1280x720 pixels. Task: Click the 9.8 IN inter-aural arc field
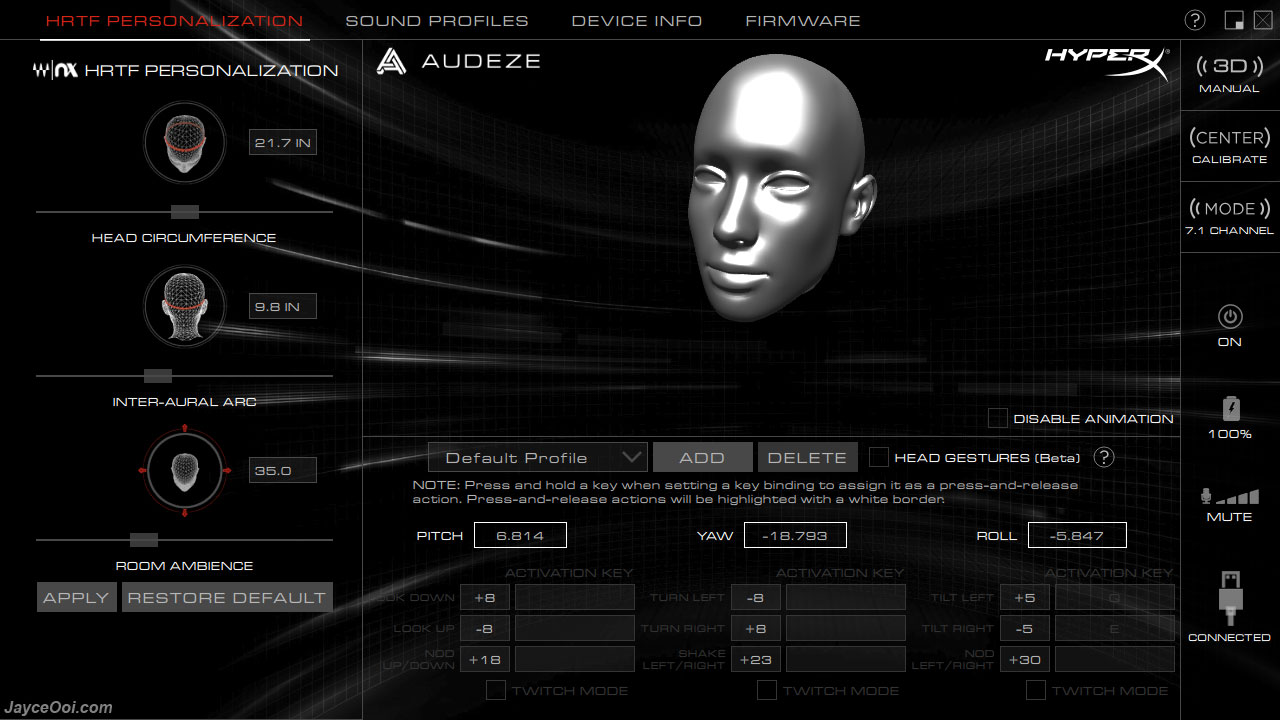click(283, 306)
